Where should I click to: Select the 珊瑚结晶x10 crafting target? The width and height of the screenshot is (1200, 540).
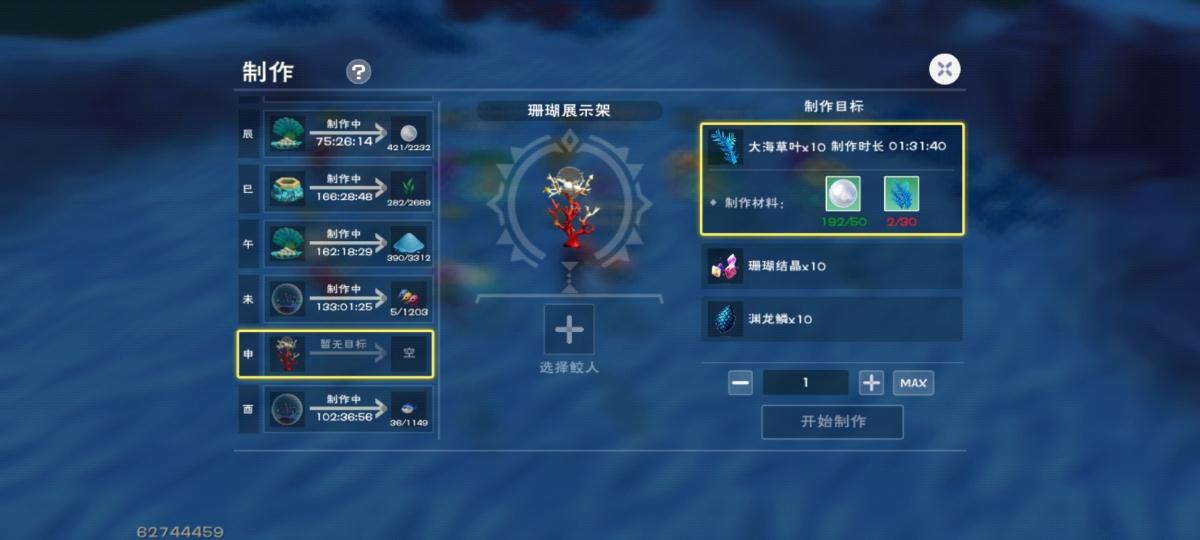click(x=832, y=267)
